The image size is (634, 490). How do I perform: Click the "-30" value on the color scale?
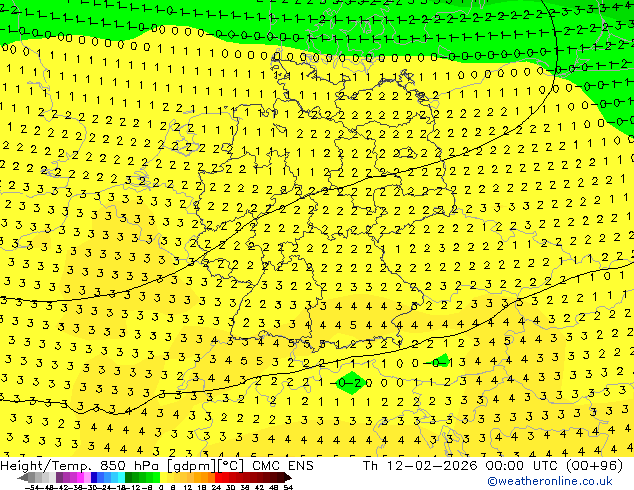pos(91,488)
